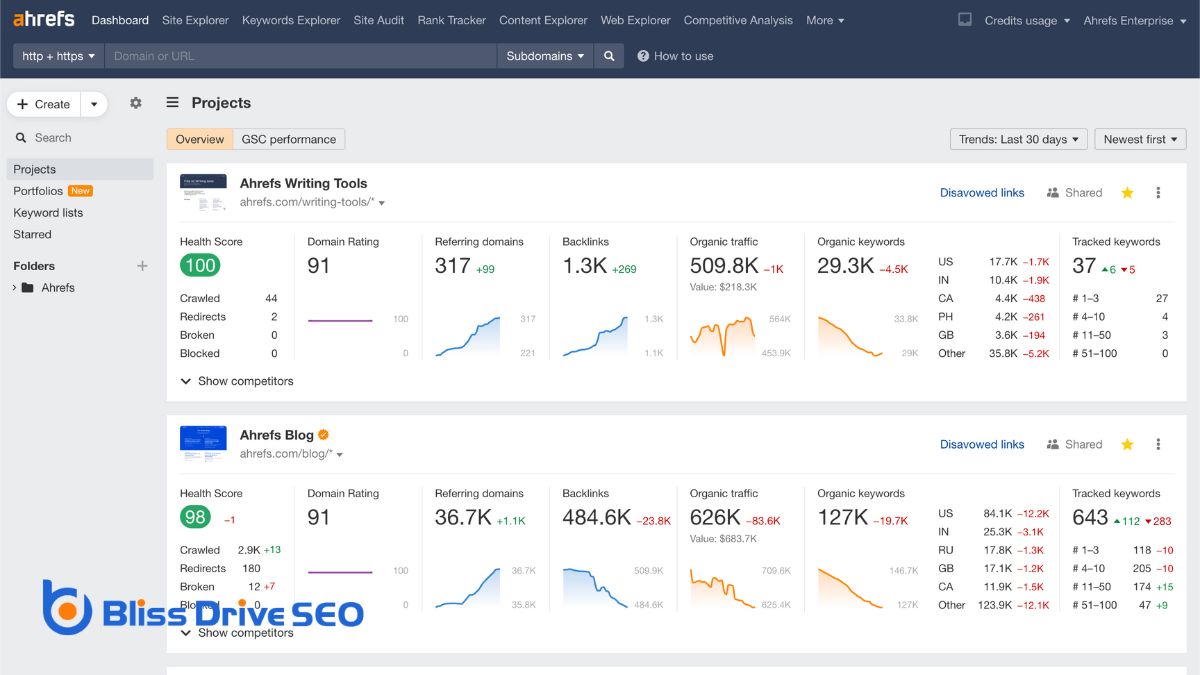Unstar the Ahrefs Writing Tools project
The width and height of the screenshot is (1200, 675).
(1127, 193)
